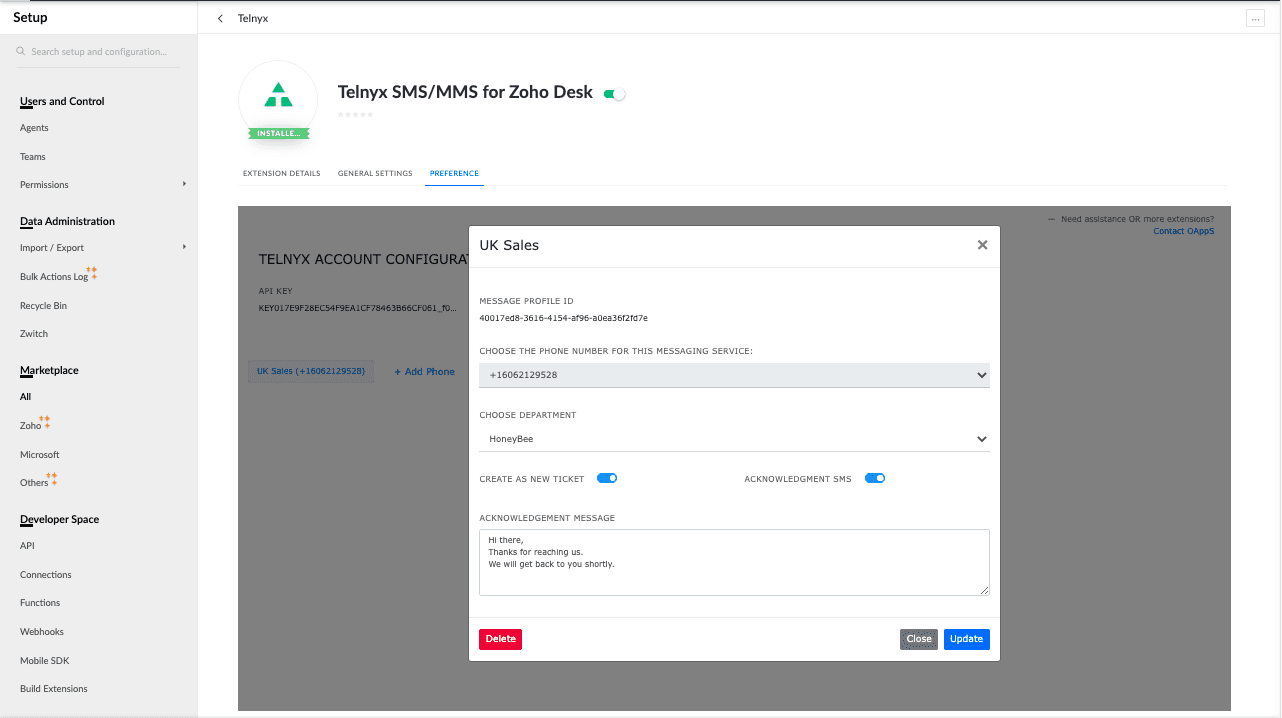Click the sparkle icon beside Bulk Actions Log
The height and width of the screenshot is (718, 1282).
click(93, 272)
